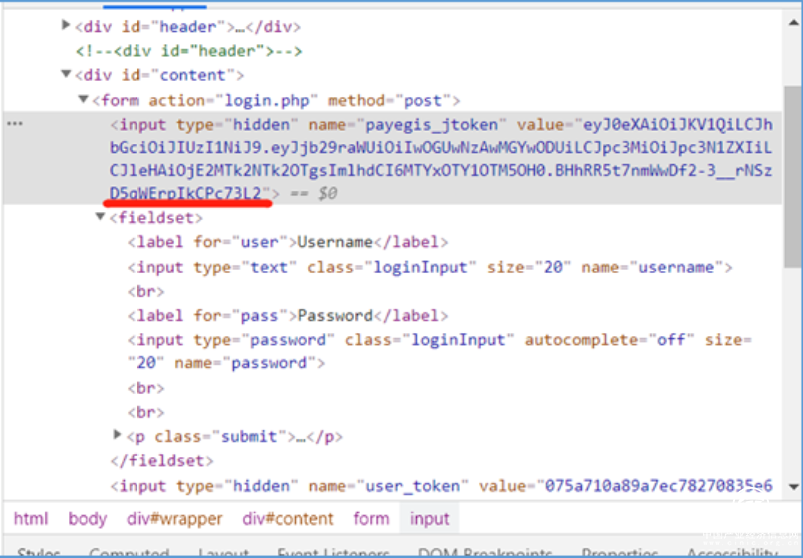This screenshot has width=803, height=558.
Task: Click the three-dots actions icon beside selected node
Action: tap(14, 124)
